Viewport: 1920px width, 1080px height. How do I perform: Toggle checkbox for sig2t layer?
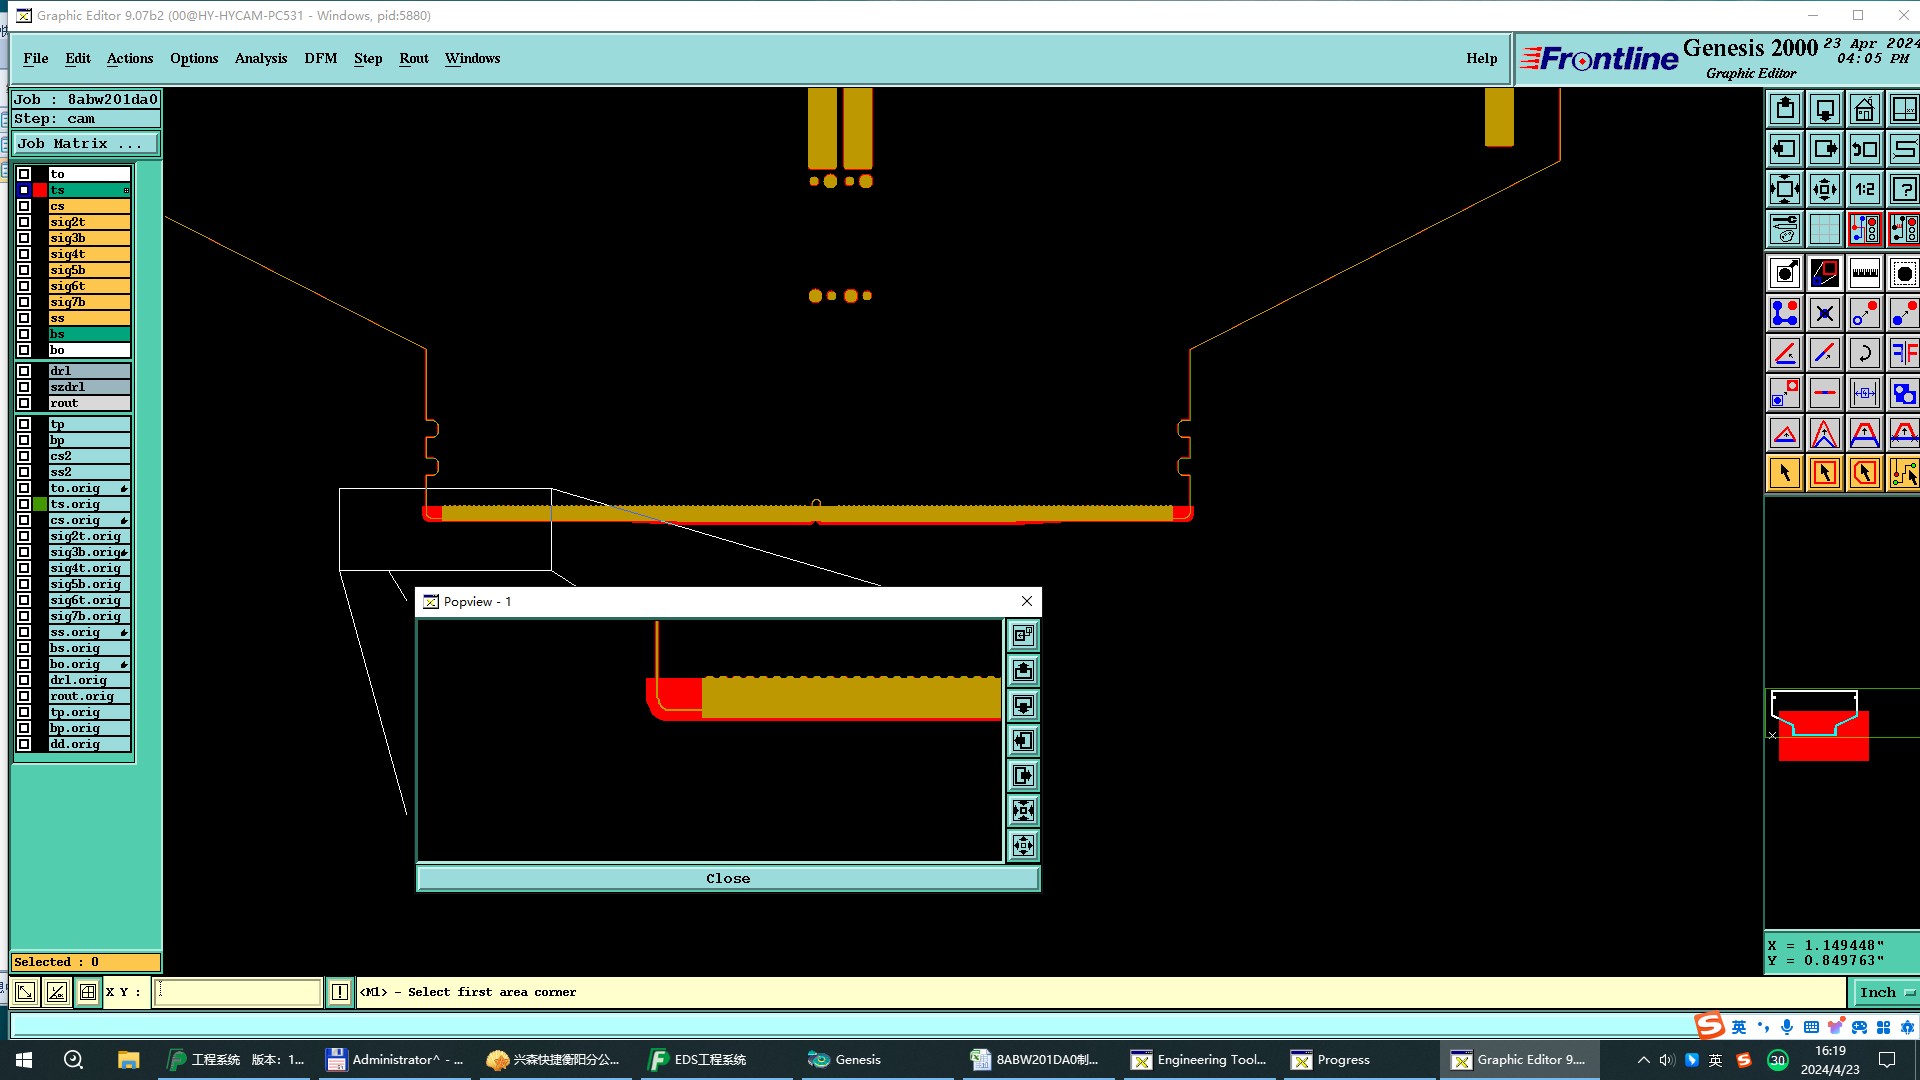point(24,222)
